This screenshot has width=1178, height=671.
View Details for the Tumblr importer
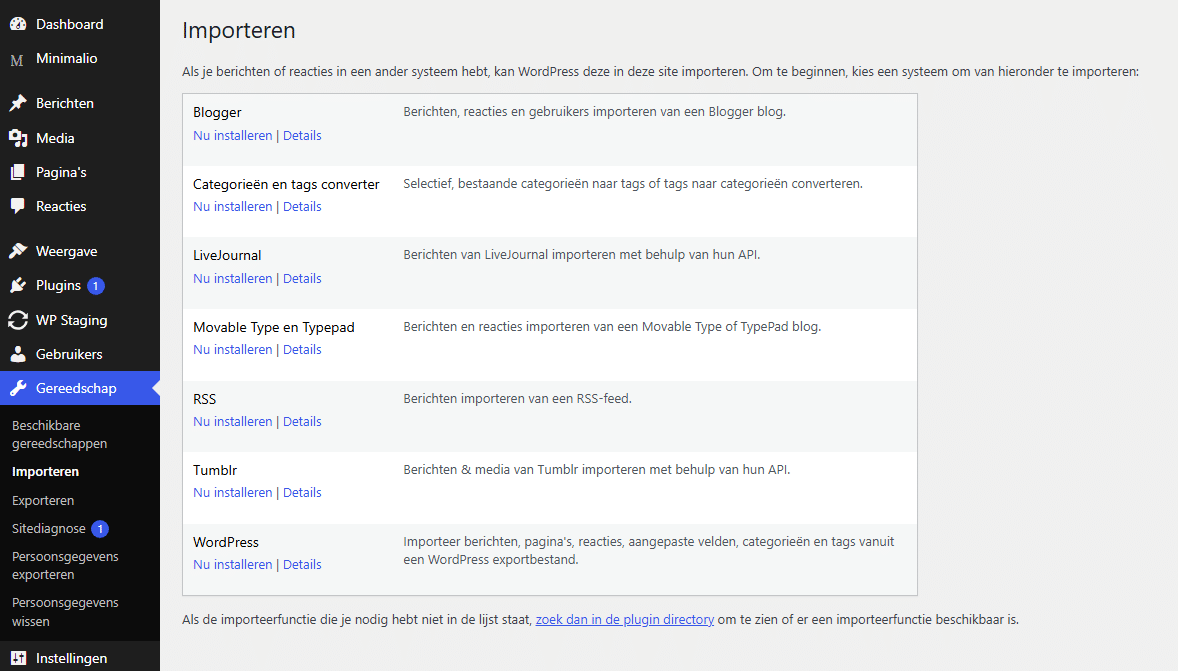(x=302, y=493)
